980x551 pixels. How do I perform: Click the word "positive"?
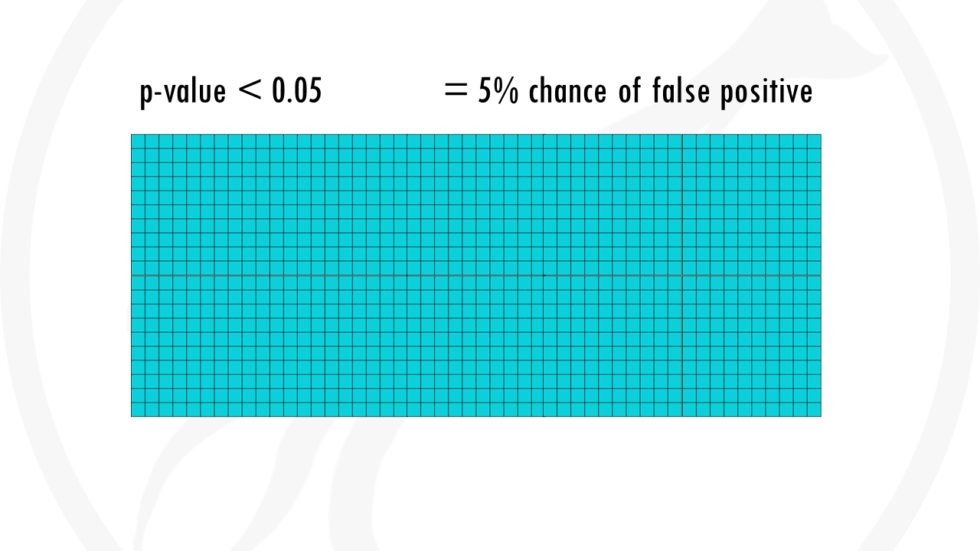[766, 92]
